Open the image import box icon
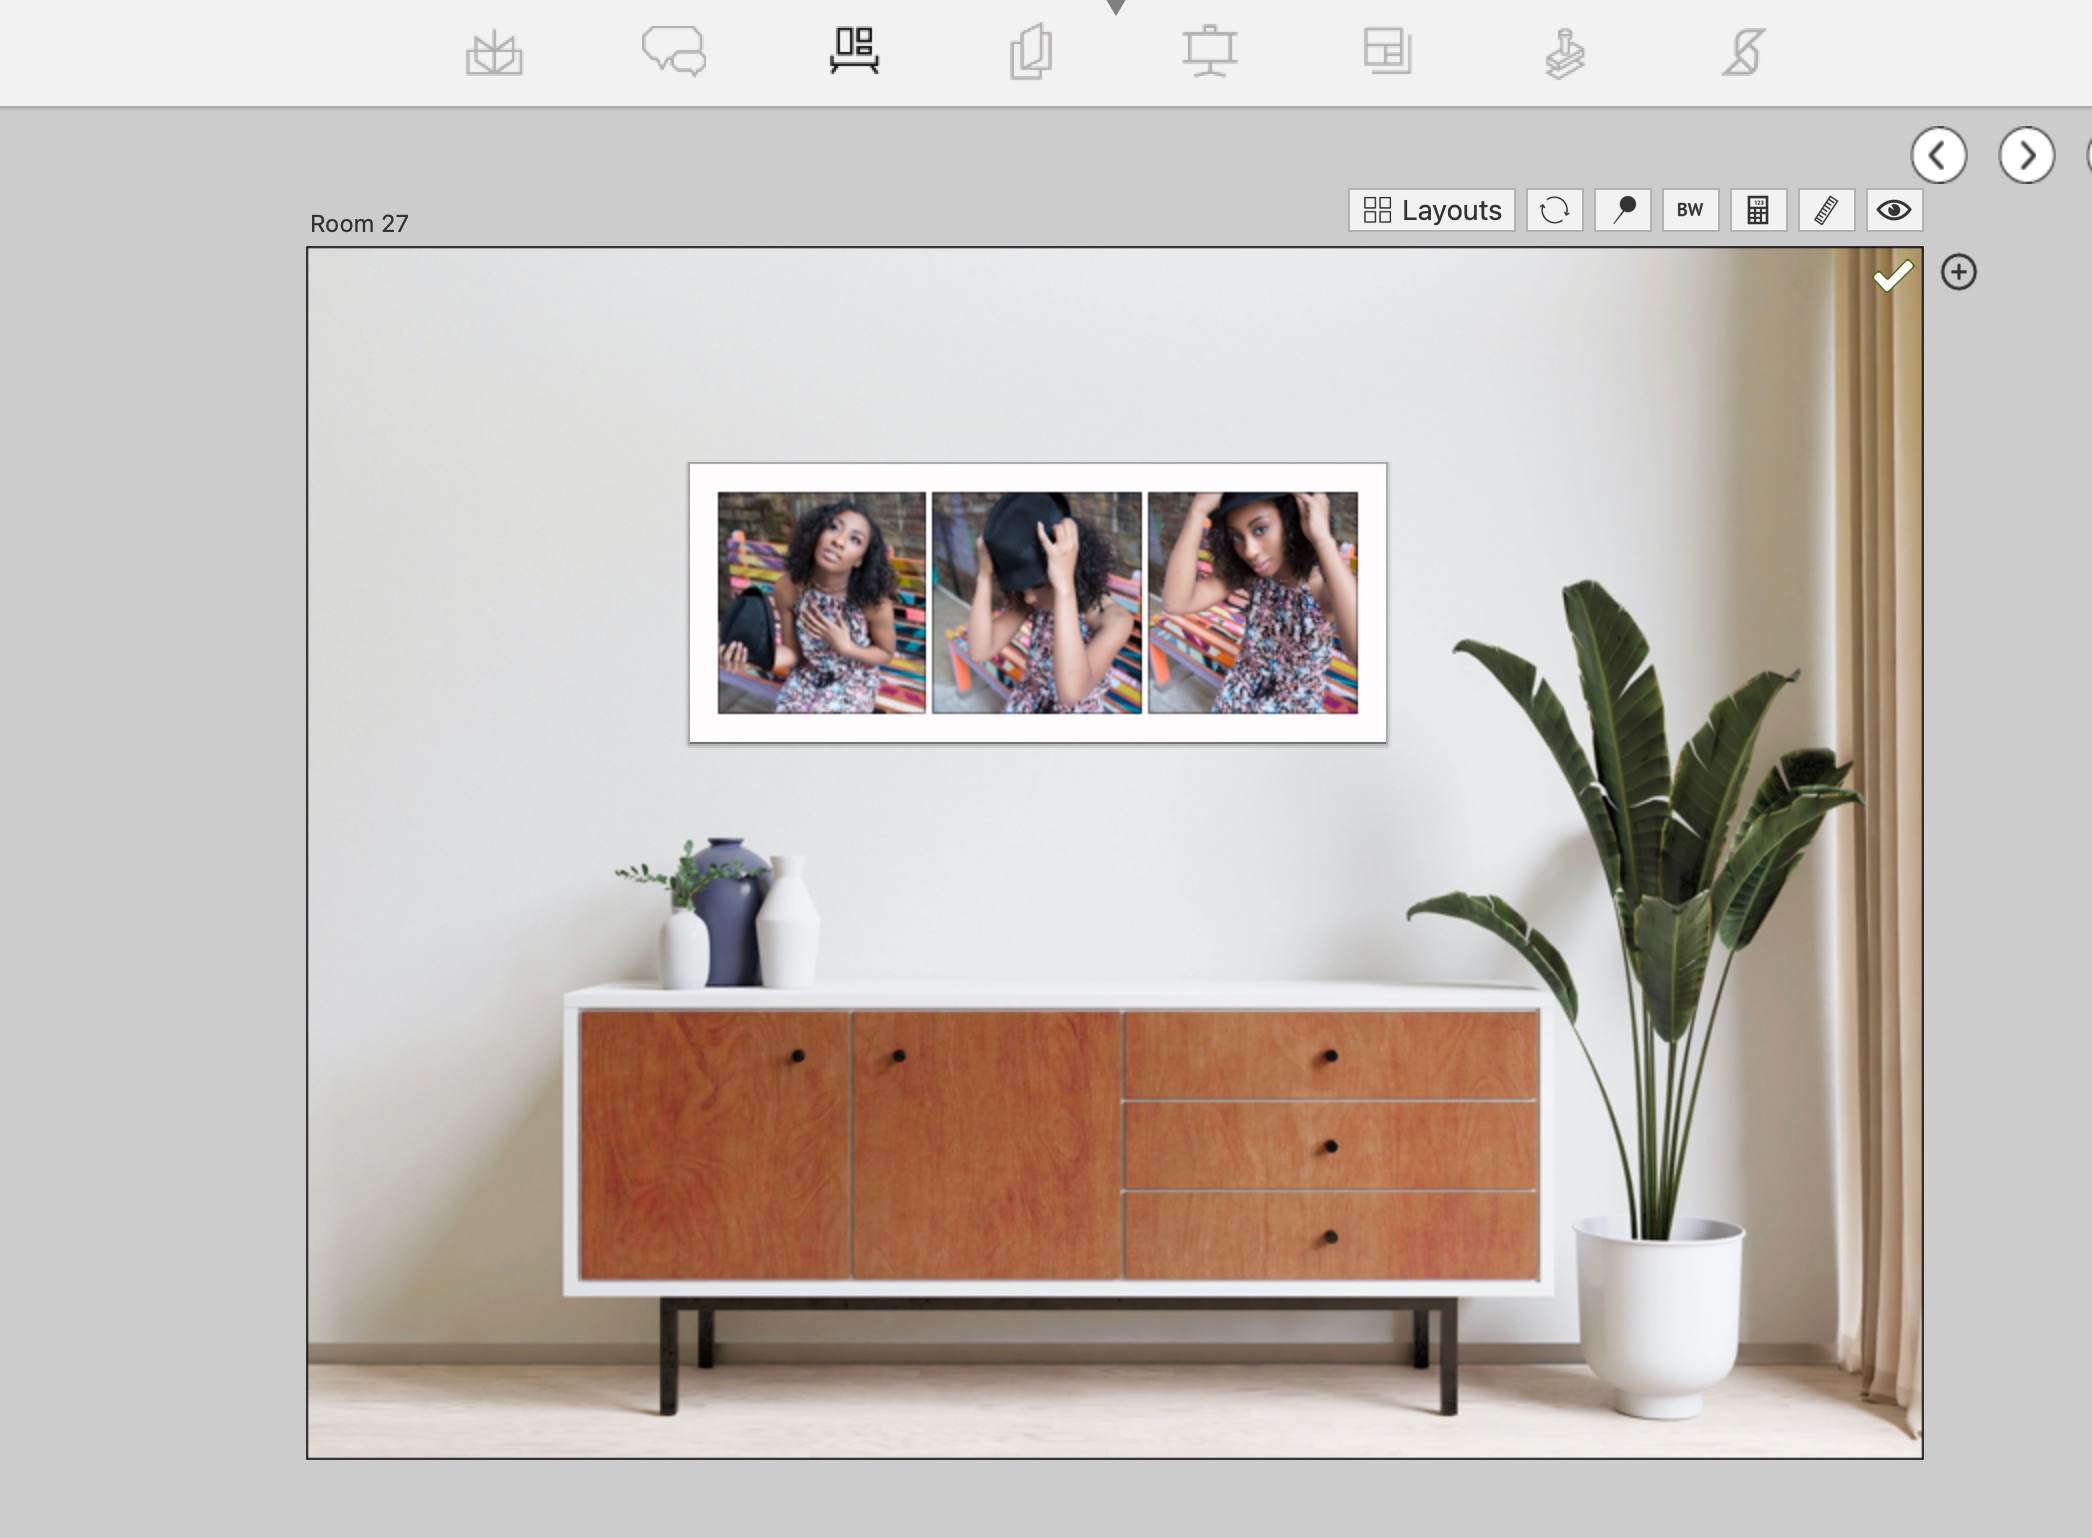 [494, 53]
